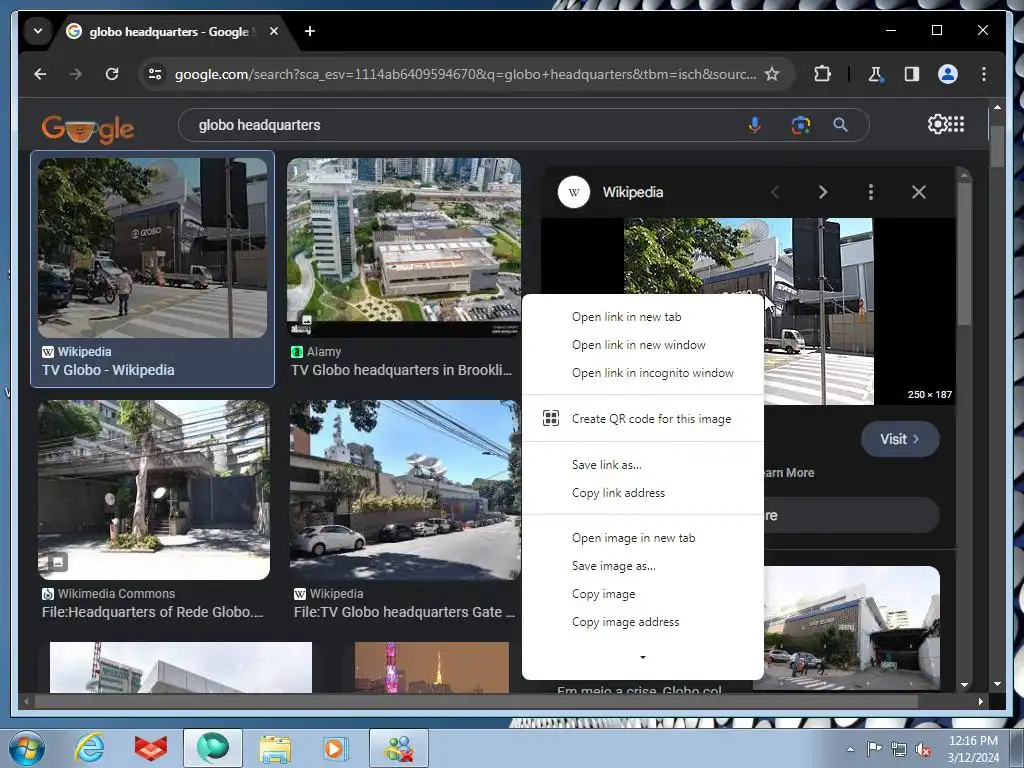Reload the current page
Viewport: 1024px width, 768px height.
[x=112, y=74]
